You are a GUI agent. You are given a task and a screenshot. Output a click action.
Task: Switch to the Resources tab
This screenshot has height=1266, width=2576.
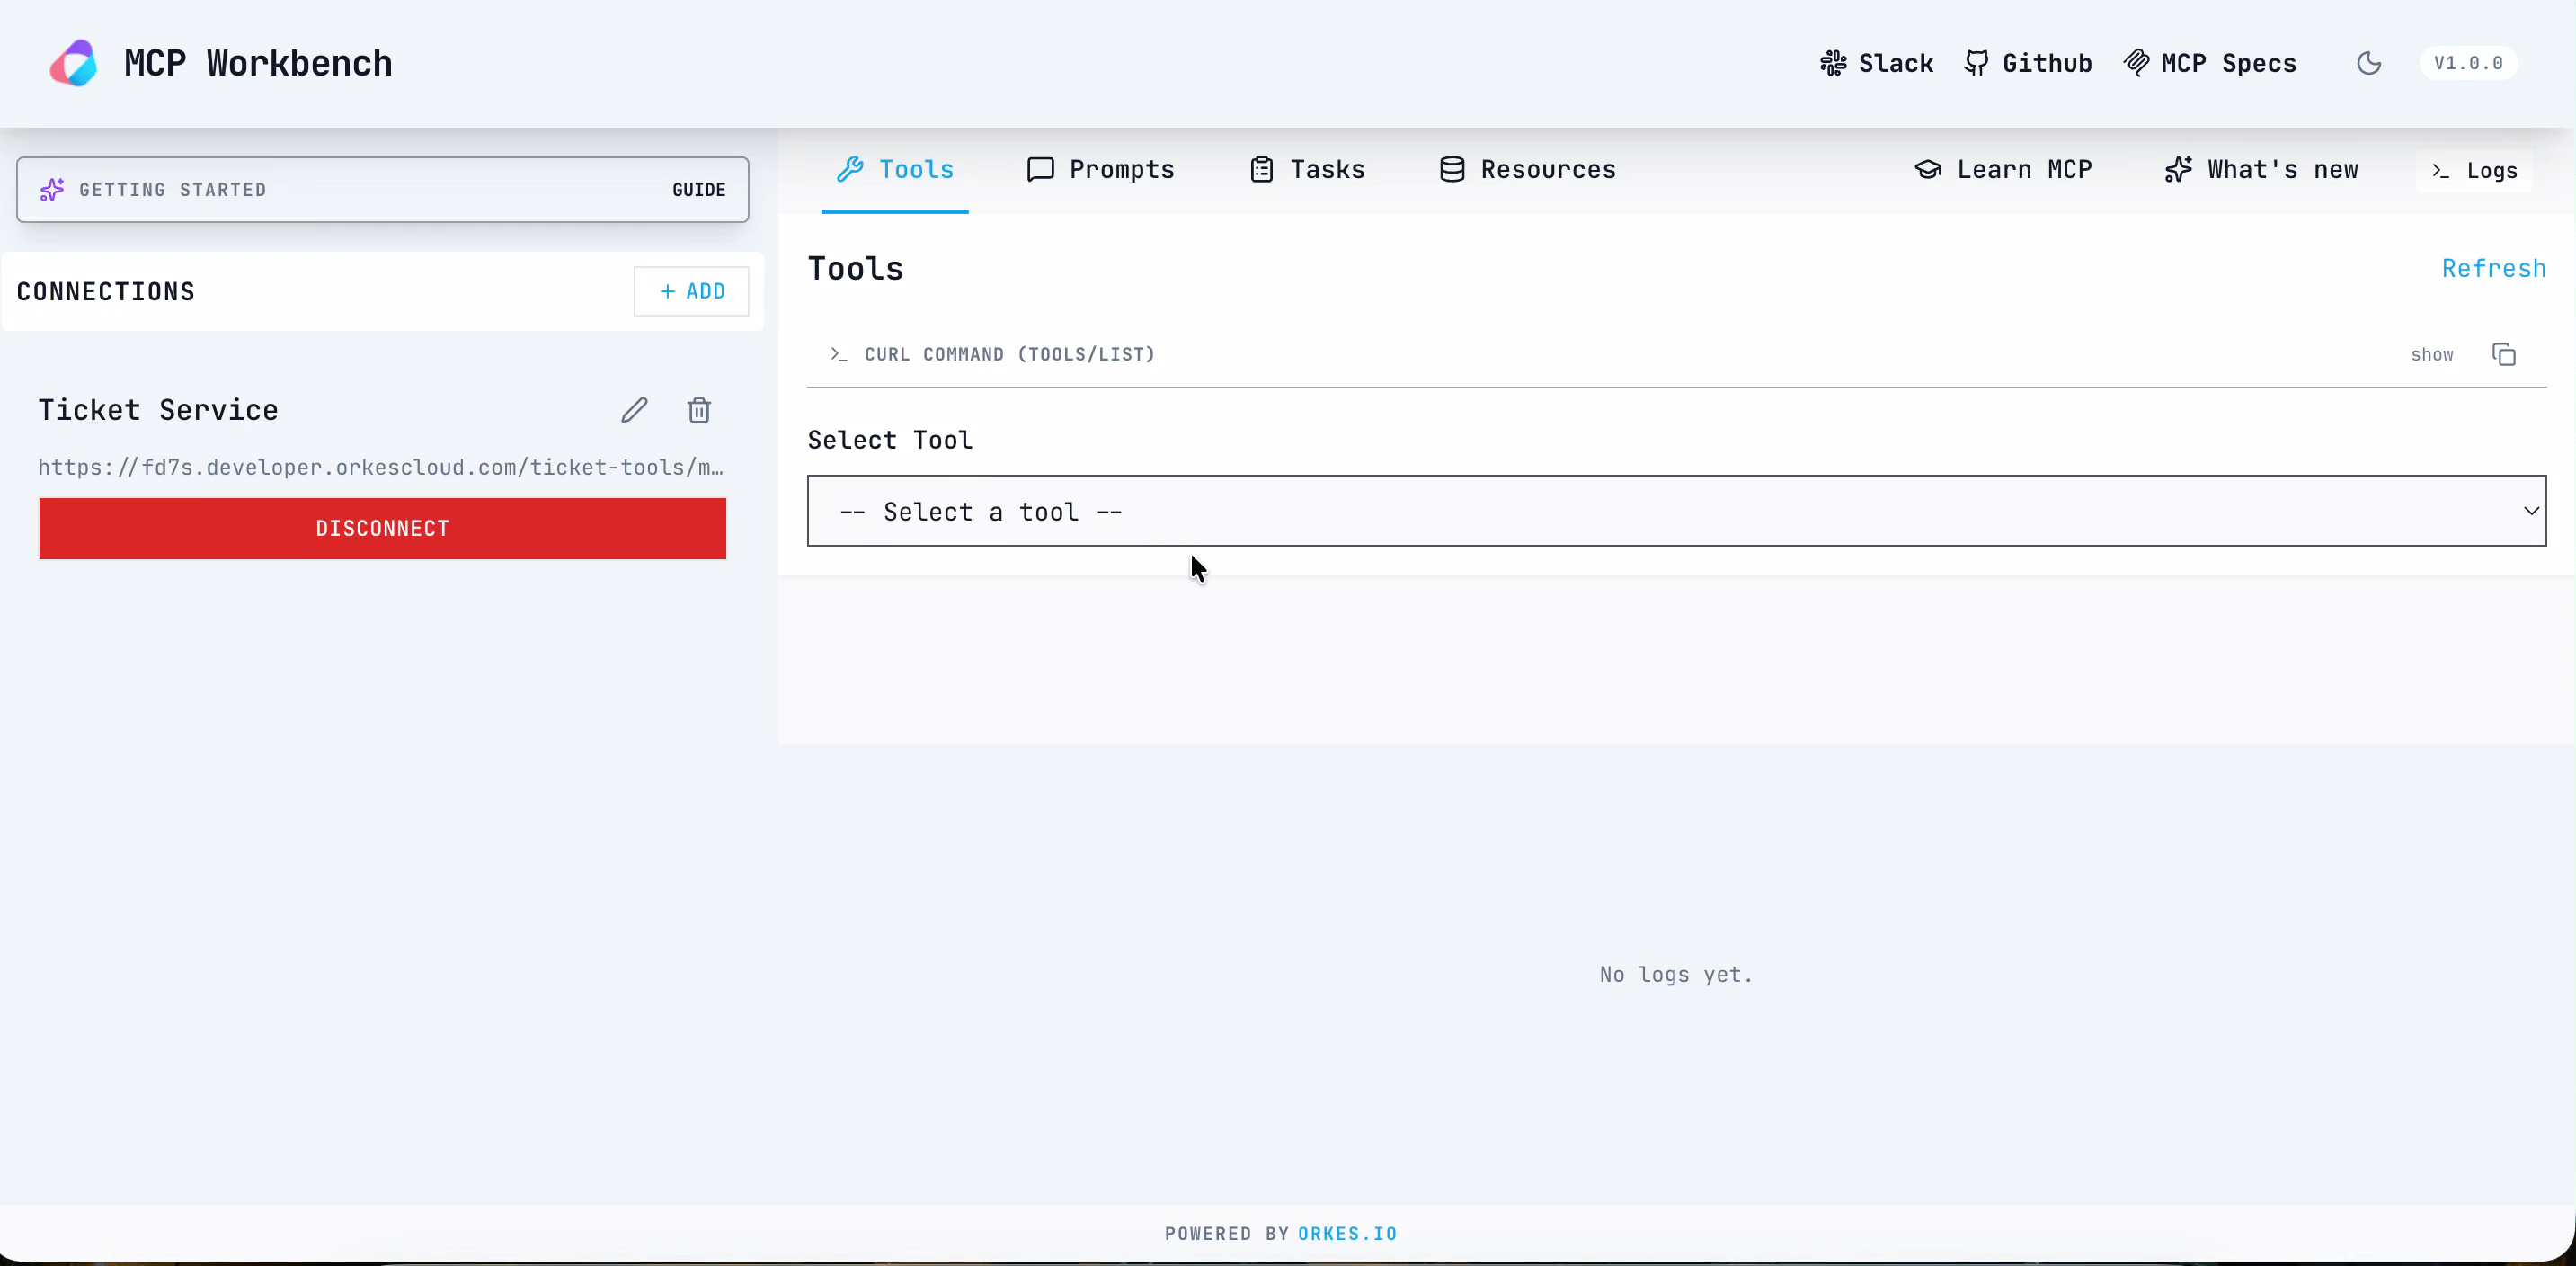1526,169
